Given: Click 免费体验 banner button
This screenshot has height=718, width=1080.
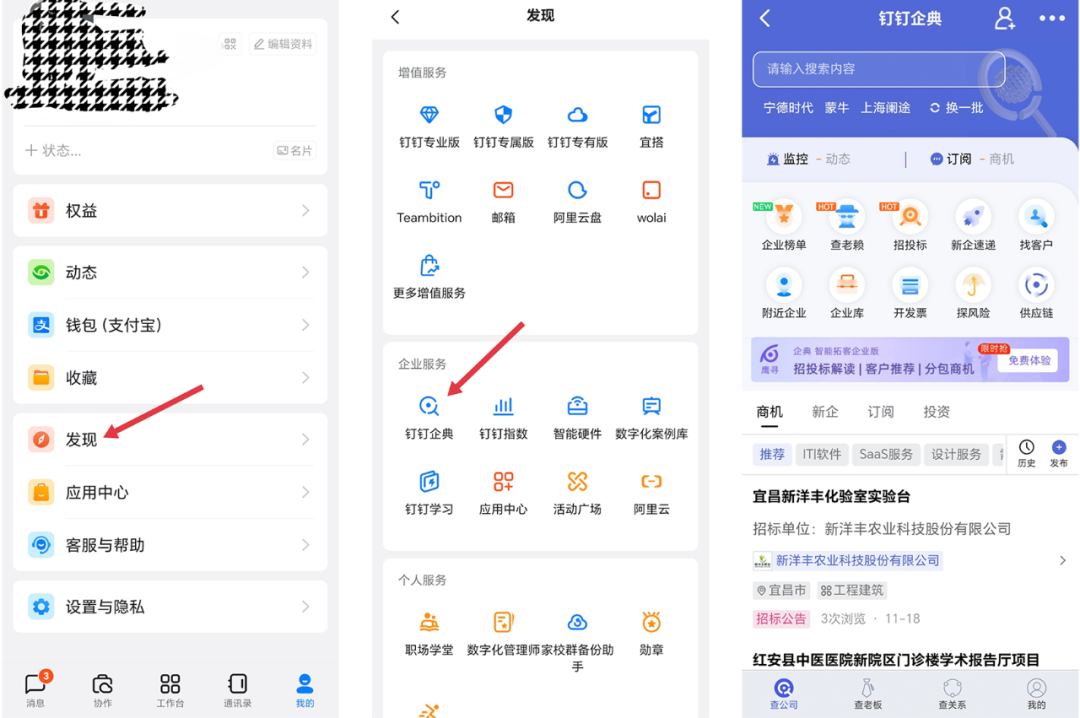Looking at the screenshot, I should pyautogui.click(x=1029, y=360).
